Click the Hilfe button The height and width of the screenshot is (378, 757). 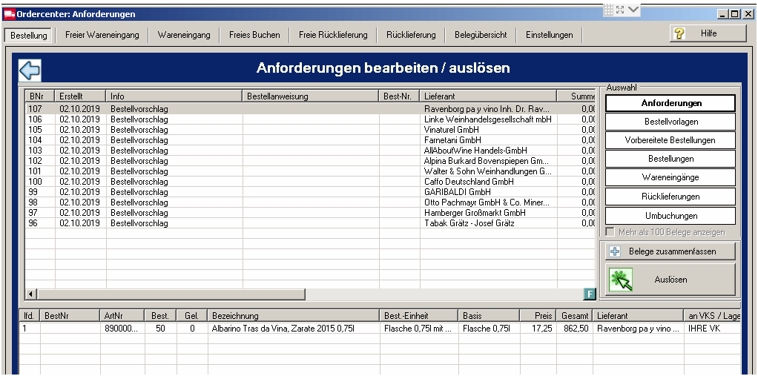pos(708,34)
